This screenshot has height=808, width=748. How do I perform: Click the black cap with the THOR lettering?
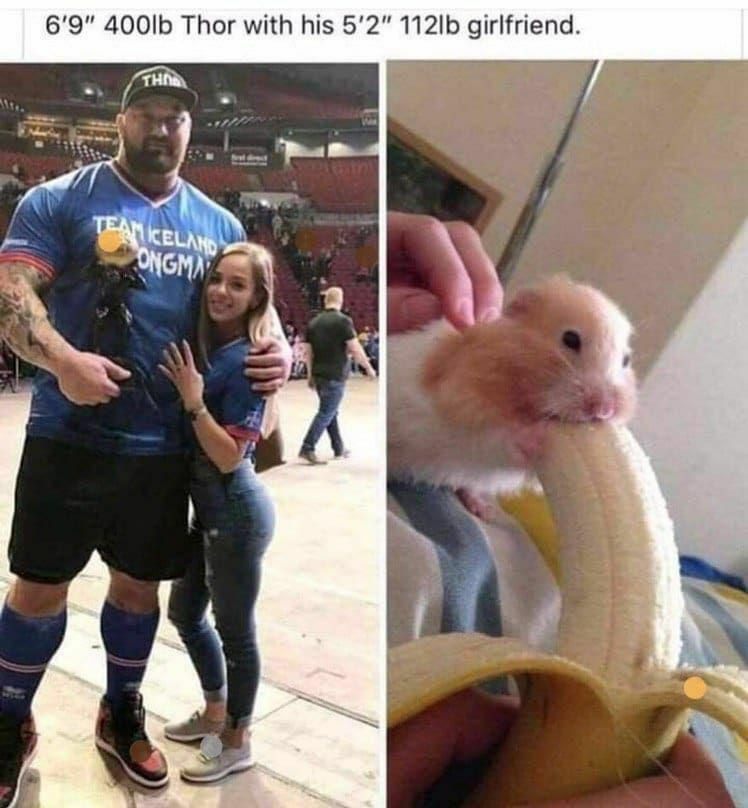[x=159, y=89]
